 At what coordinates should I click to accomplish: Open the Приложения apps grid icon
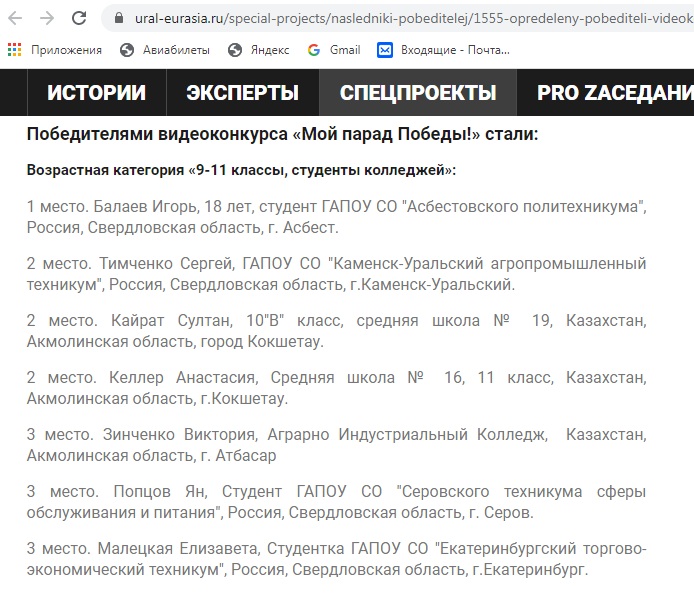coord(15,50)
